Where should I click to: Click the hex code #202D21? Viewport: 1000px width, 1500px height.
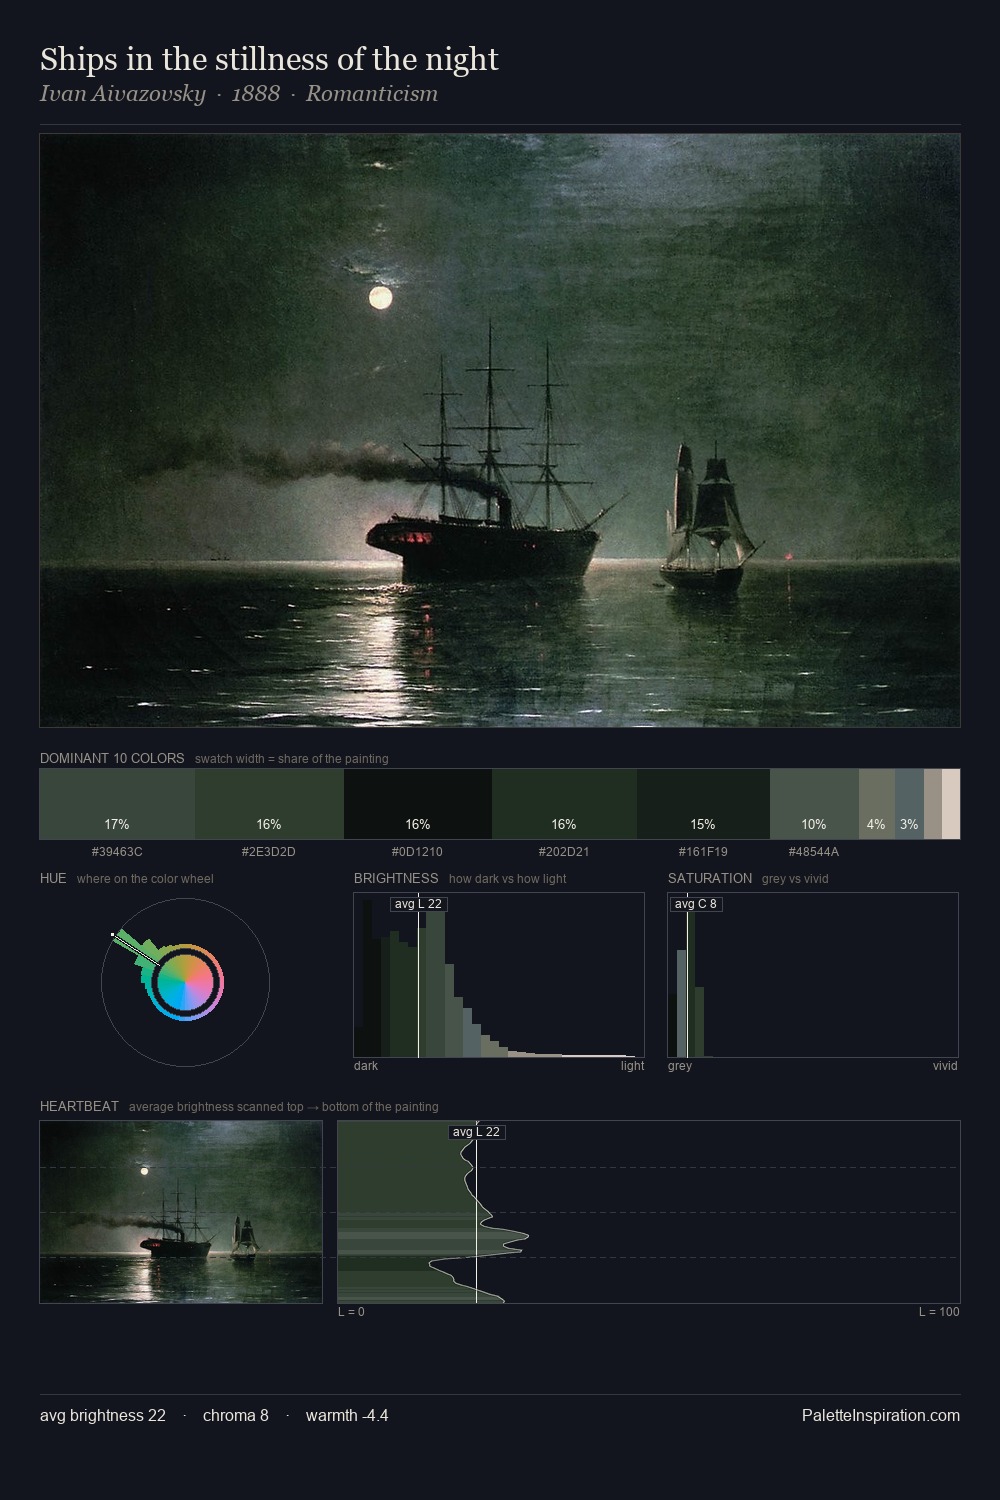tap(564, 852)
